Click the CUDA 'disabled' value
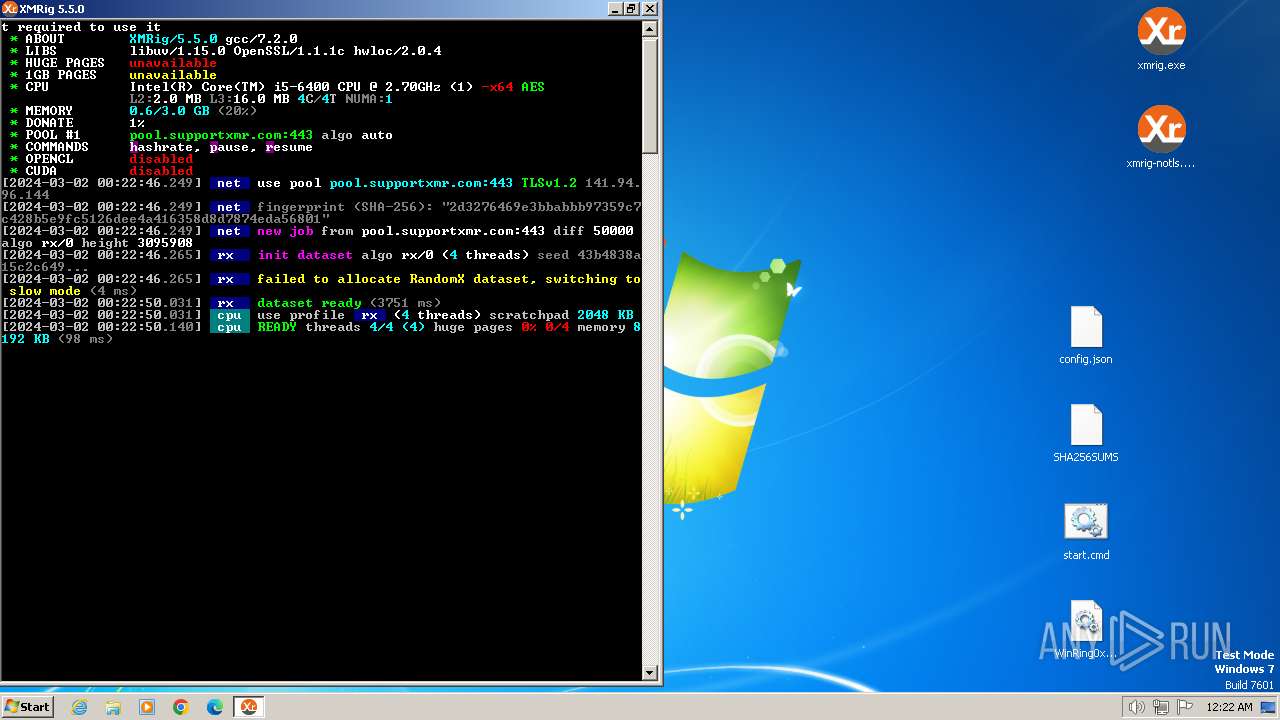This screenshot has width=1280, height=720. [x=161, y=171]
